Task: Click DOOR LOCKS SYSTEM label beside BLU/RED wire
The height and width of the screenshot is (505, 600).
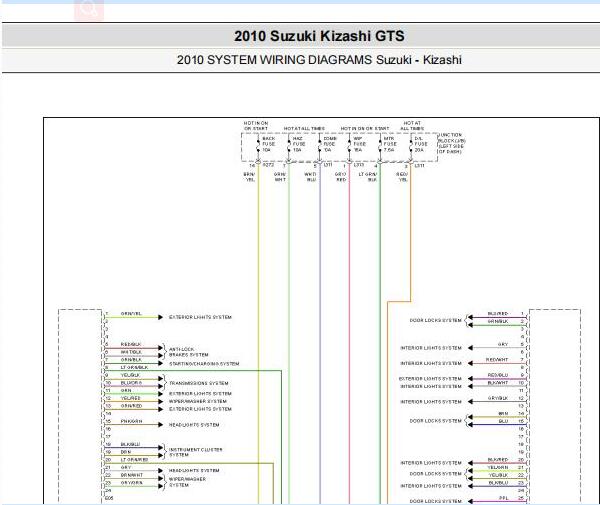Action: pos(435,320)
